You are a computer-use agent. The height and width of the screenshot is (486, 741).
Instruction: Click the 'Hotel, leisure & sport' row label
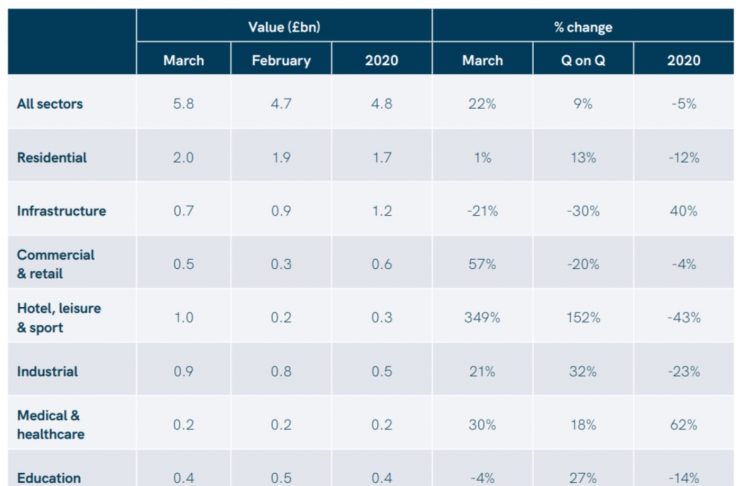coord(59,317)
